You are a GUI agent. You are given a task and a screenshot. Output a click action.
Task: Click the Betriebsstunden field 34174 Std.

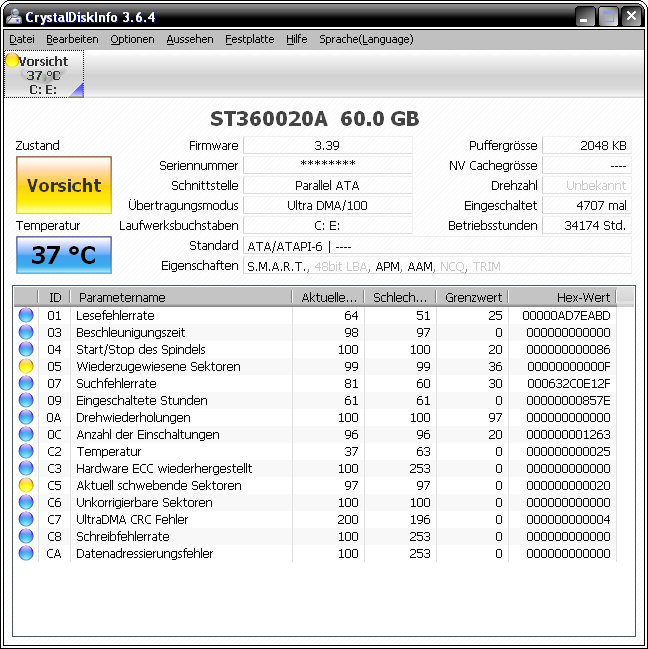click(587, 225)
